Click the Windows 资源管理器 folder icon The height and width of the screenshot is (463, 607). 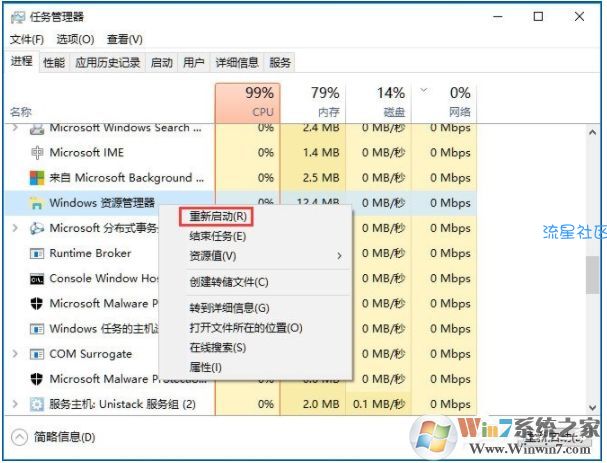pyautogui.click(x=37, y=203)
